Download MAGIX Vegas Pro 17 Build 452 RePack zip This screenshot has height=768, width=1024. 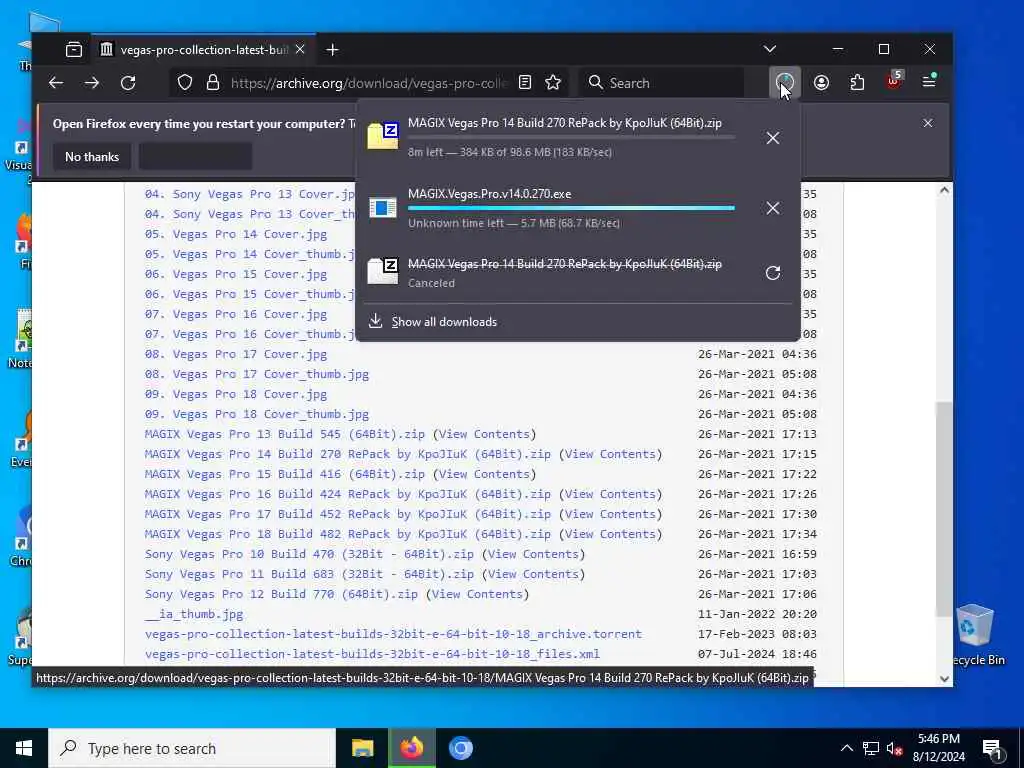pos(347,514)
